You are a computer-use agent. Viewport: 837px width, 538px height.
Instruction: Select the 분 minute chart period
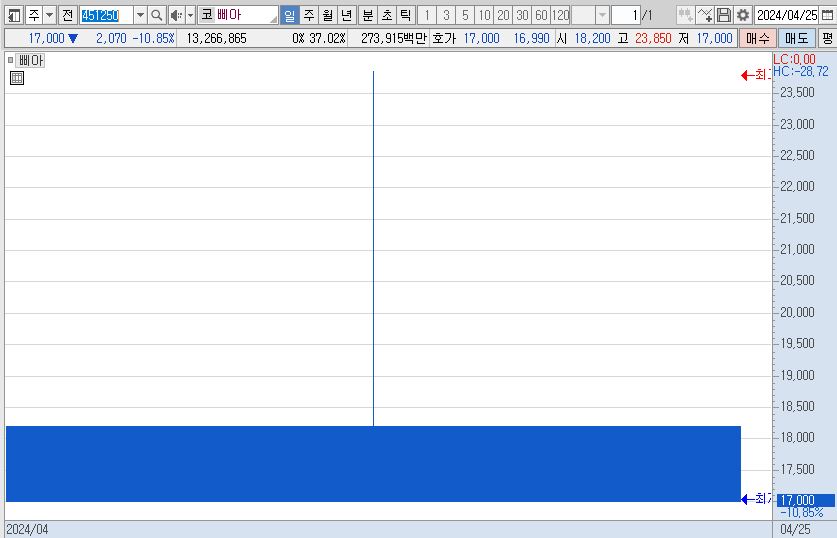(367, 15)
